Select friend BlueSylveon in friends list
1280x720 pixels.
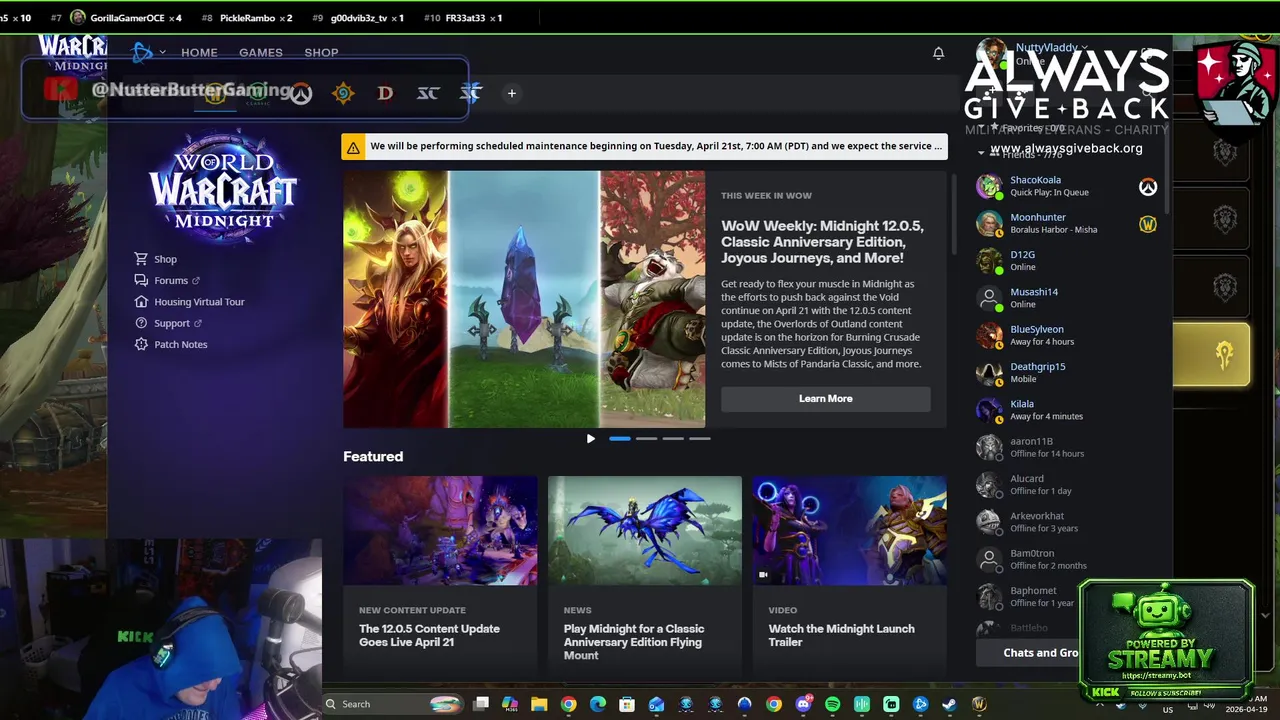[x=1066, y=336]
